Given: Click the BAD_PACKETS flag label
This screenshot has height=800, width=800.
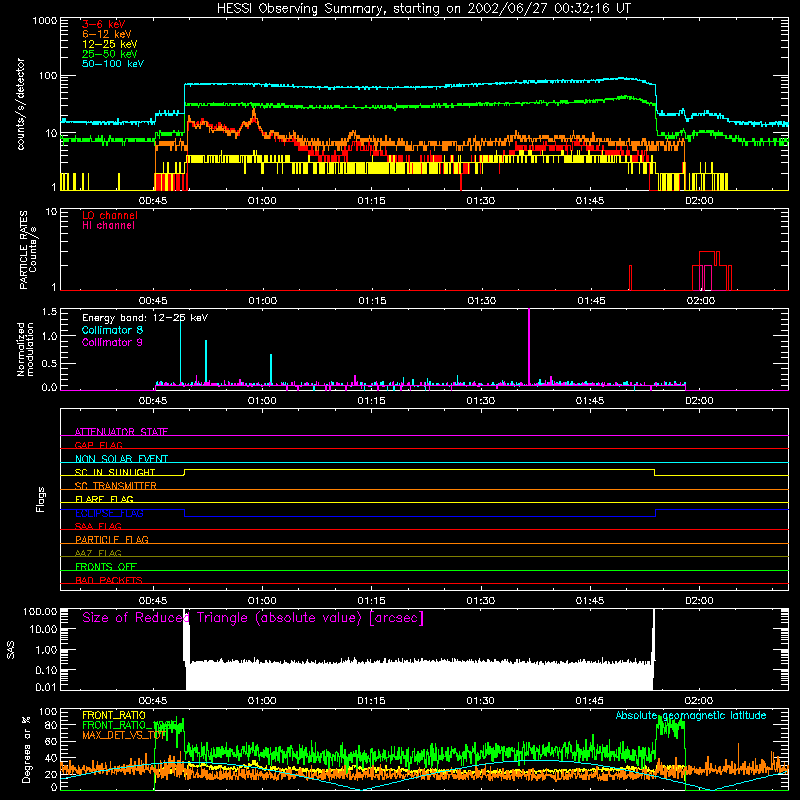Looking at the screenshot, I should (109, 580).
